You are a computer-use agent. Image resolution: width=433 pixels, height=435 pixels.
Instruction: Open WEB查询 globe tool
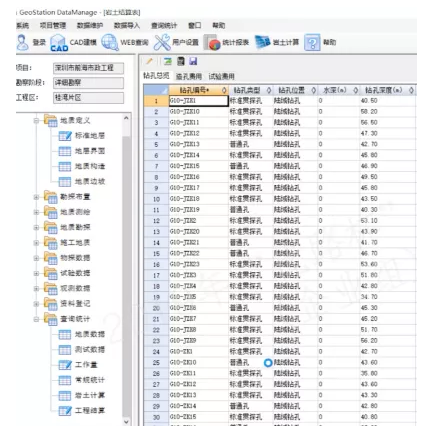tap(110, 43)
